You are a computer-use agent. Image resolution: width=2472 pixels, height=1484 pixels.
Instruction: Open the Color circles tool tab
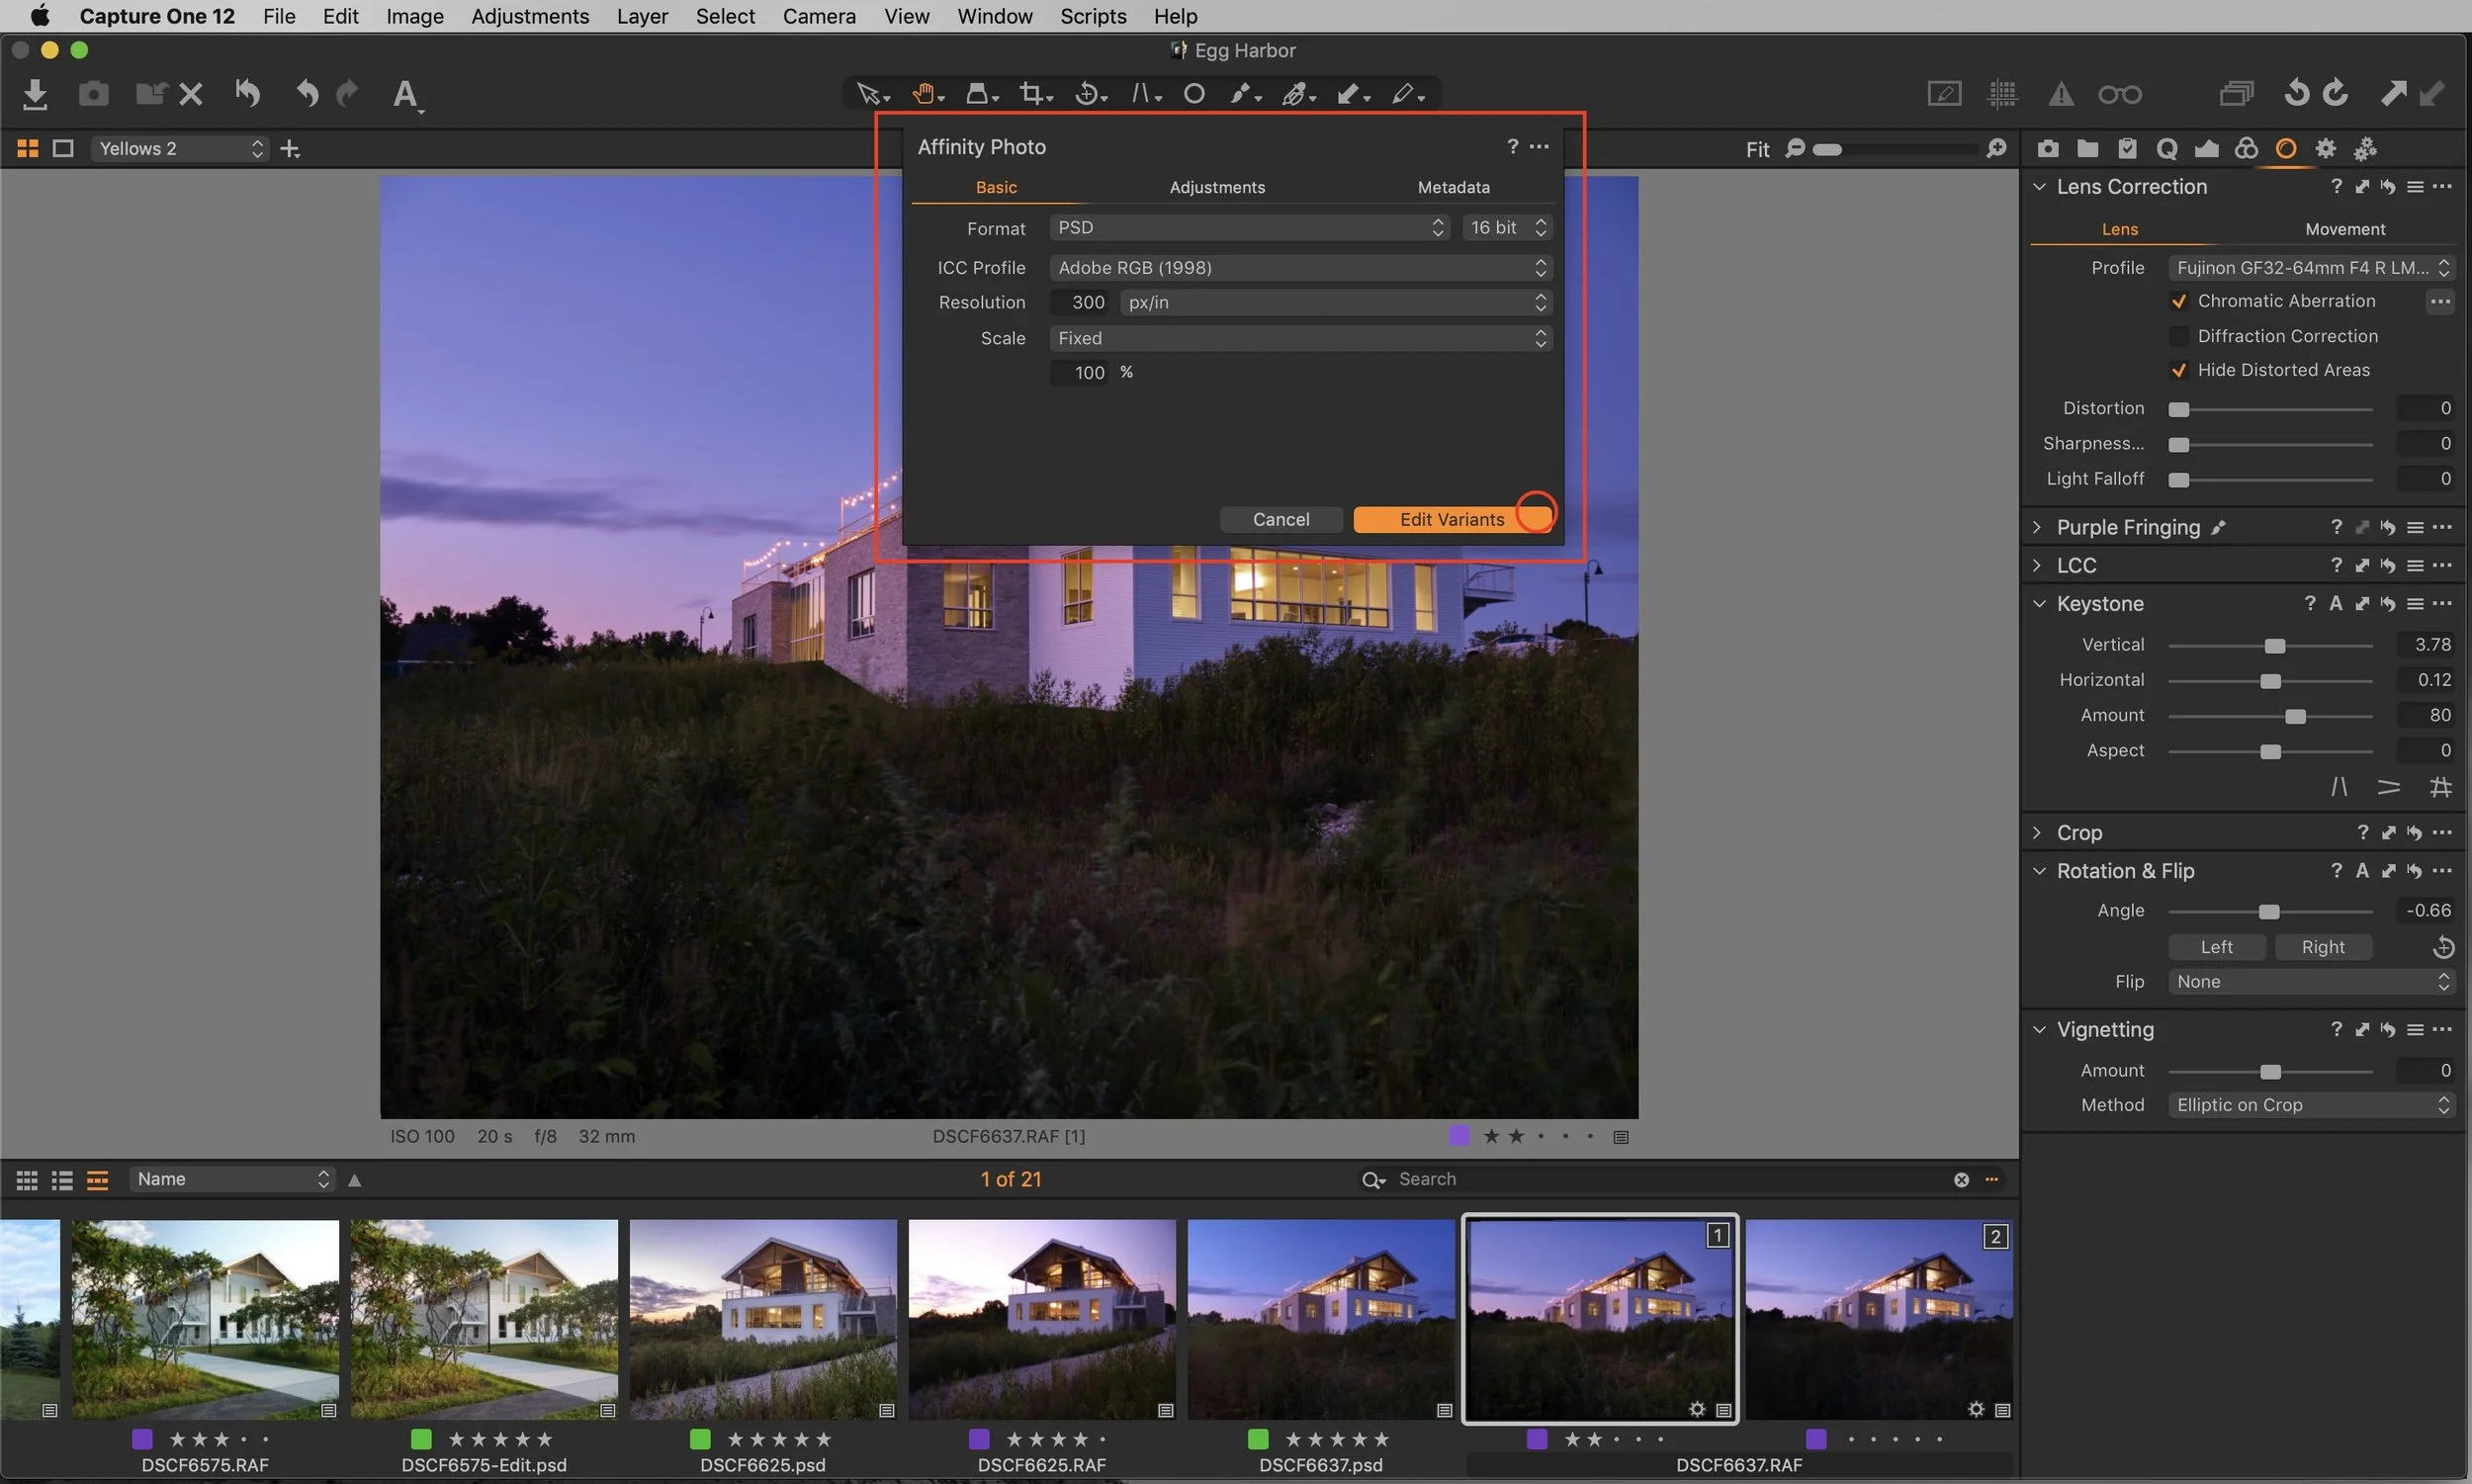click(2246, 148)
